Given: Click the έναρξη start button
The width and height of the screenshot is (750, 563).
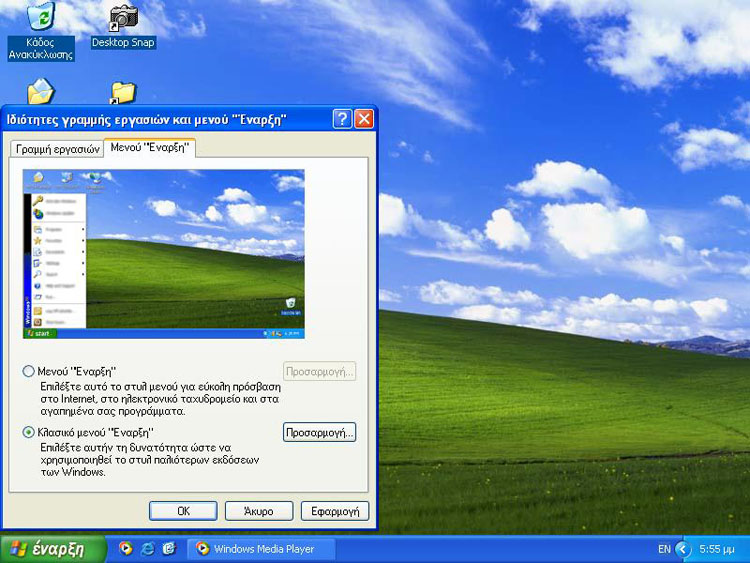Looking at the screenshot, I should 53,549.
